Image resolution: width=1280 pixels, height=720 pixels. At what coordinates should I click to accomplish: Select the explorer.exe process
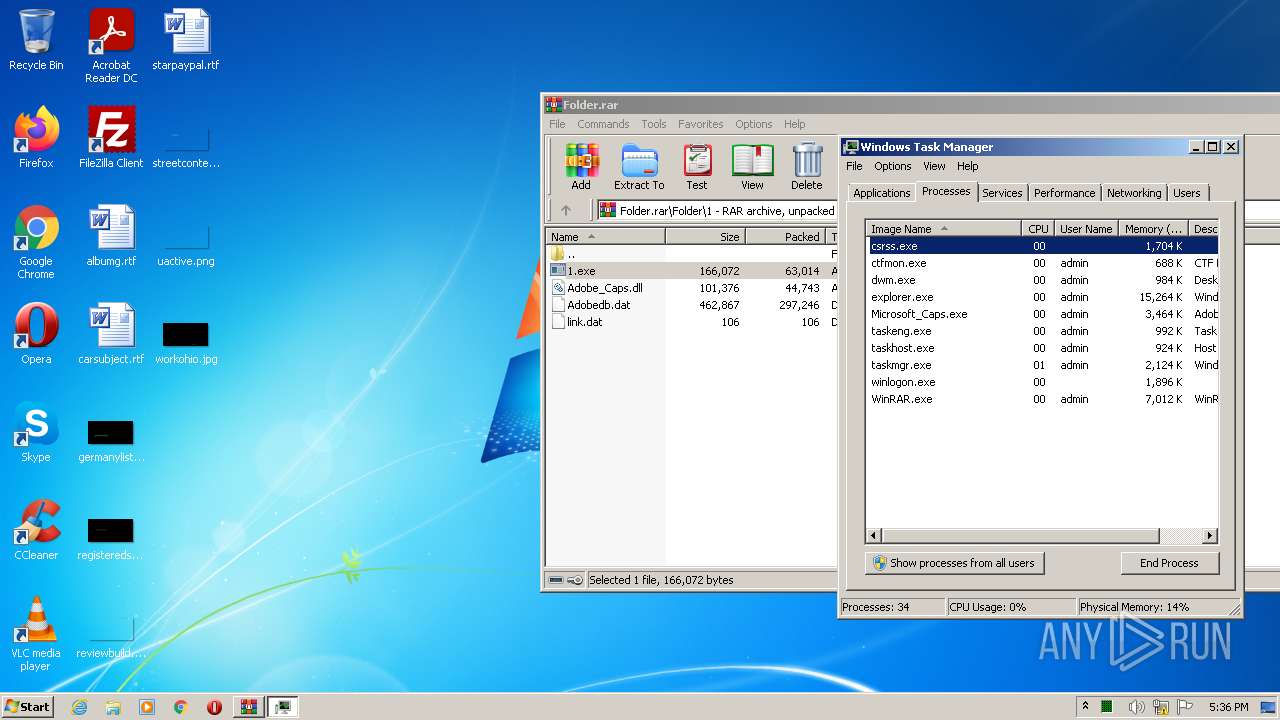[1042, 297]
